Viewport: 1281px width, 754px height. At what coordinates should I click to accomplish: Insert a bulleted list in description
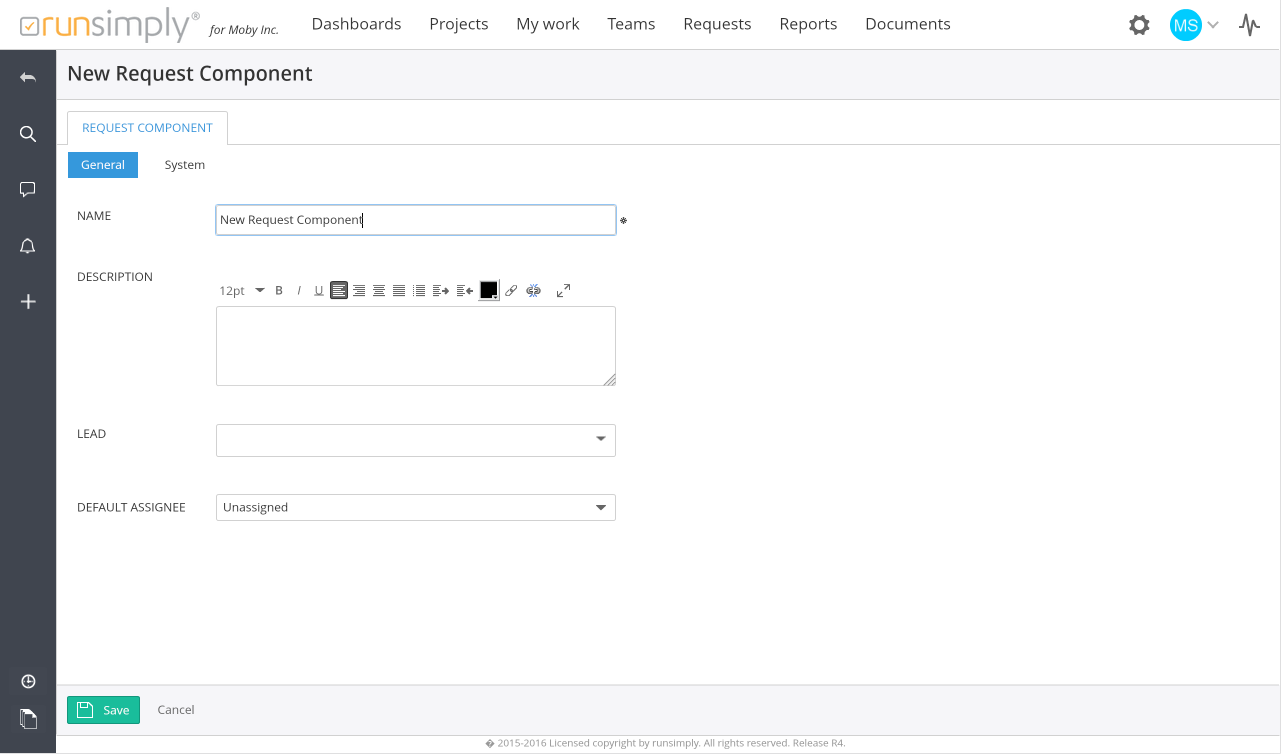point(419,291)
